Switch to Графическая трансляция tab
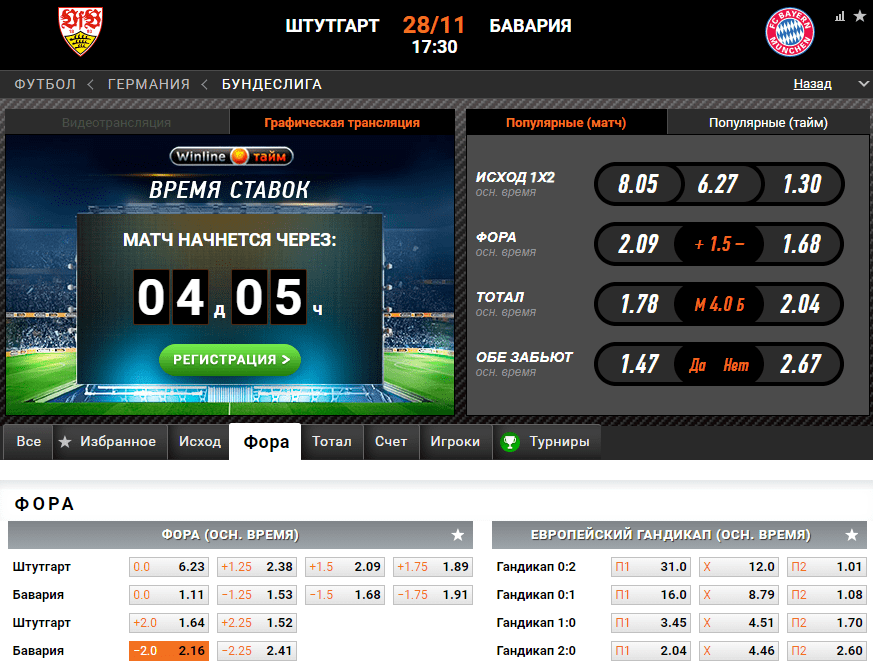Viewport: 873px width, 667px height. pos(342,122)
